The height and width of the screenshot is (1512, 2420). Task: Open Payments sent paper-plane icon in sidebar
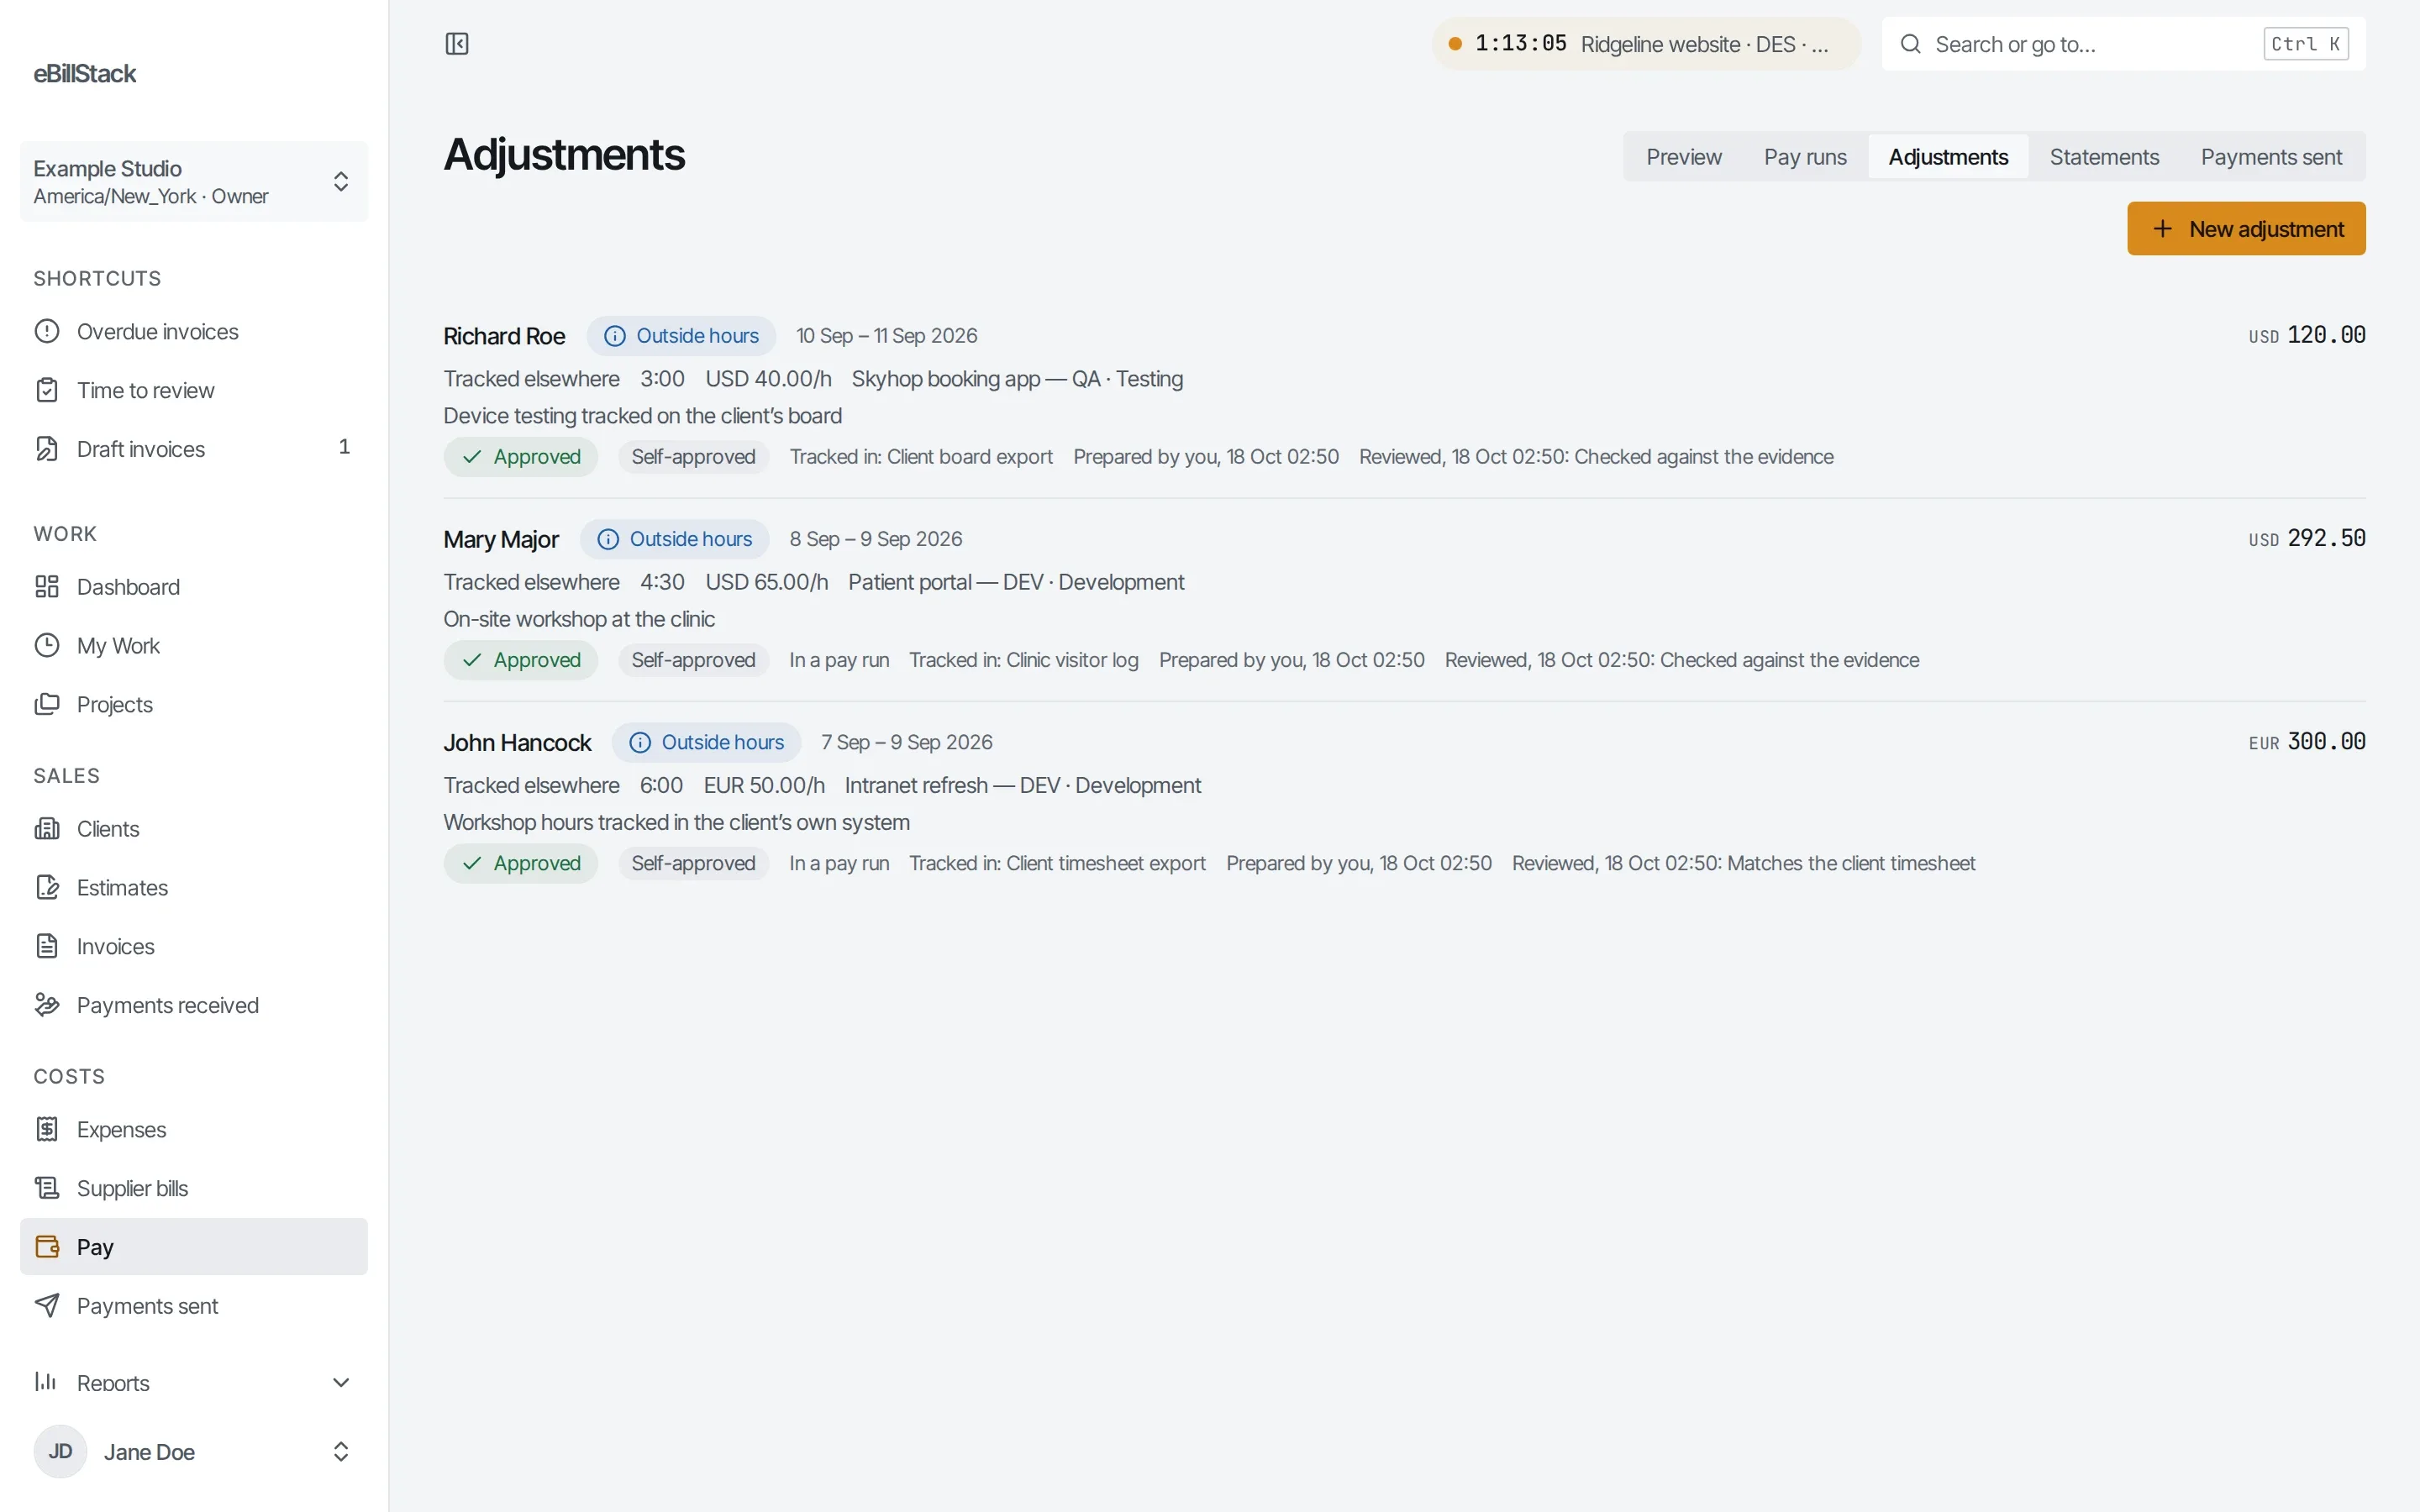[47, 1305]
